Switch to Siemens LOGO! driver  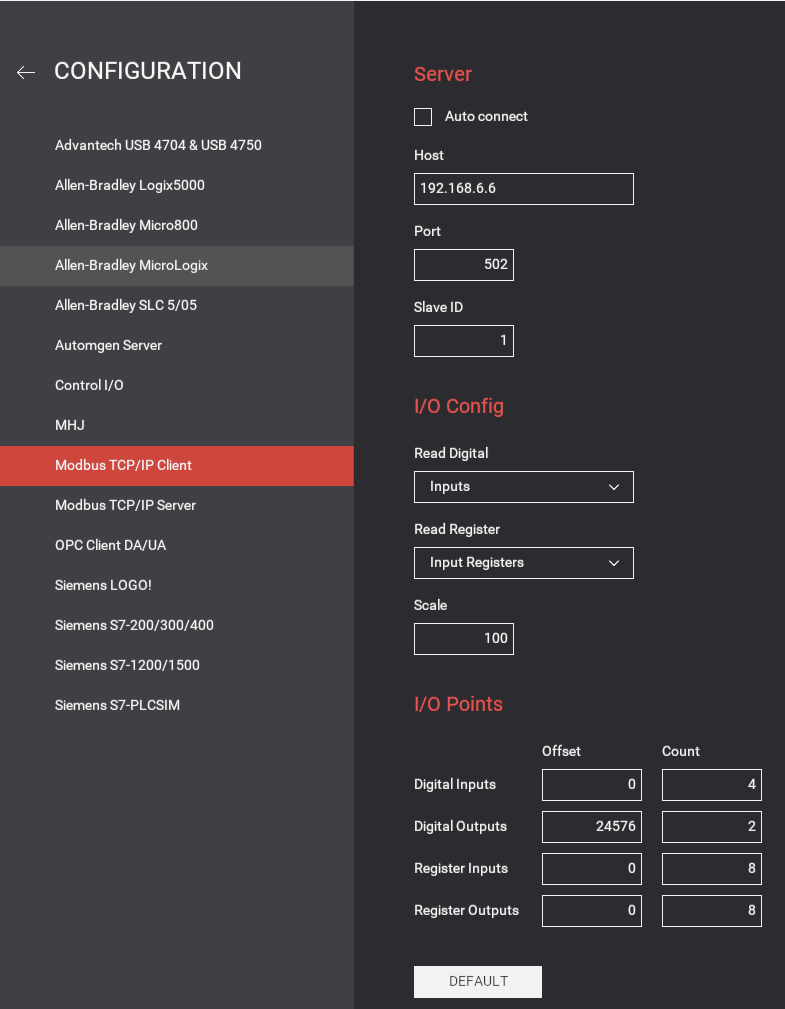pos(103,586)
